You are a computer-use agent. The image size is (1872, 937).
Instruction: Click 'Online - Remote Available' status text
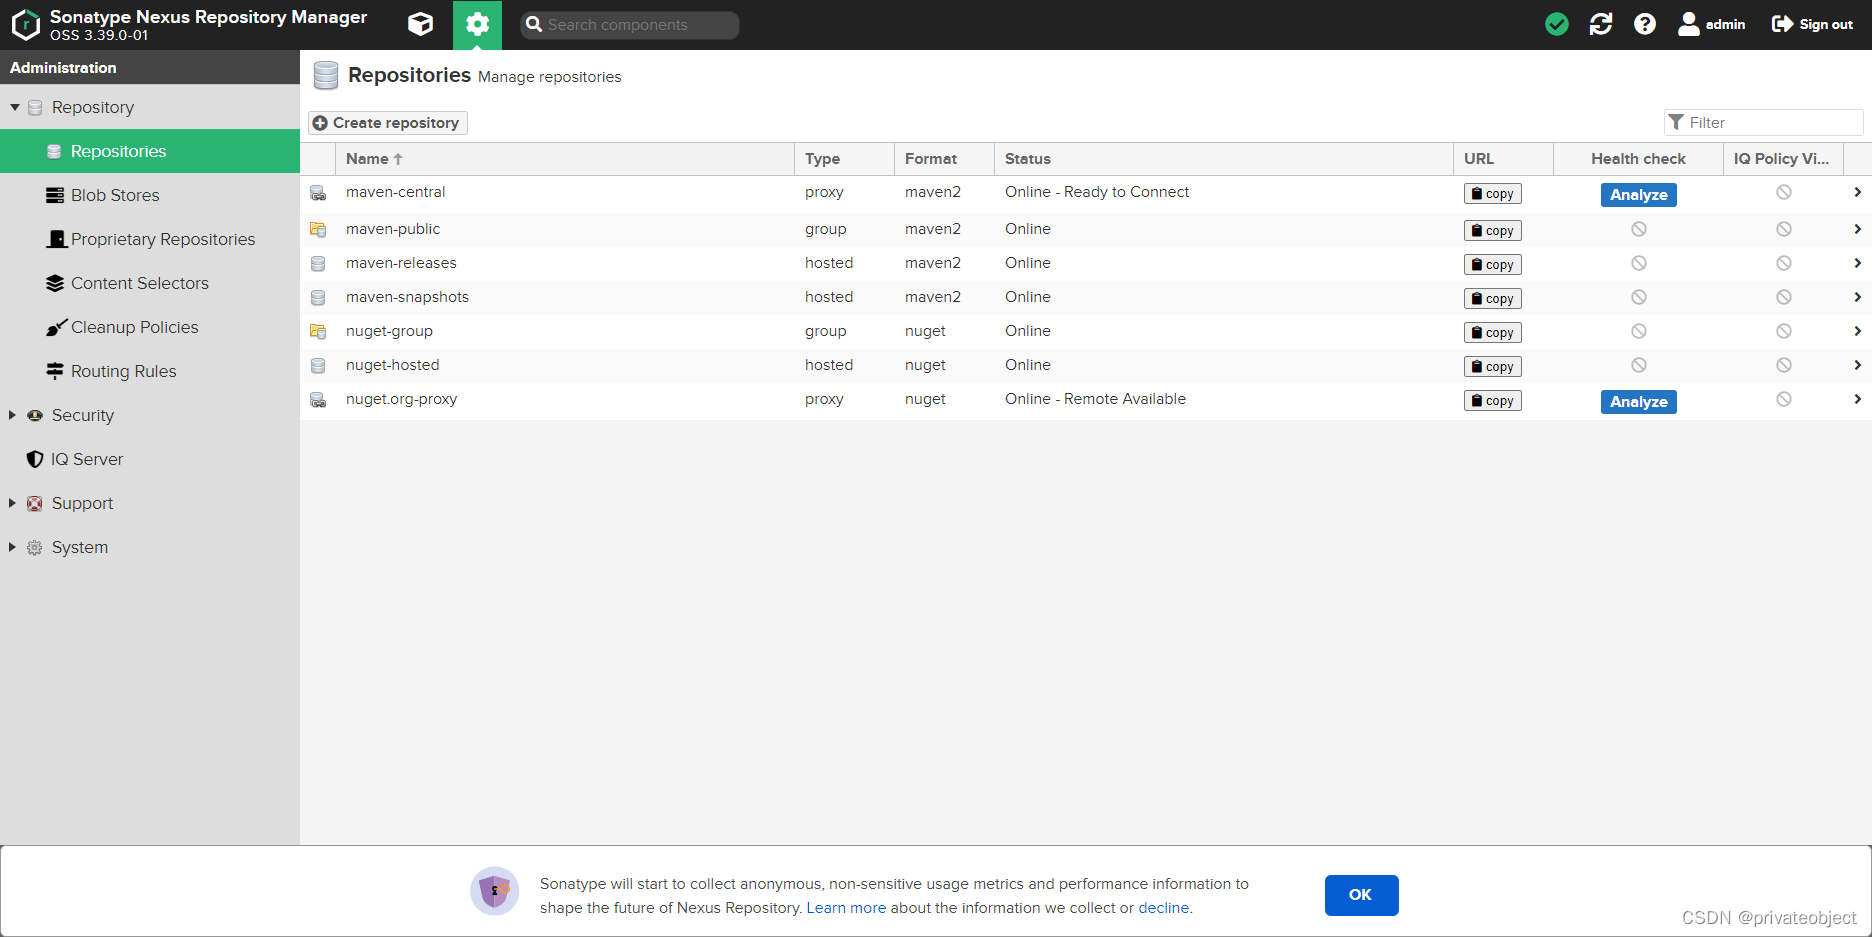(x=1095, y=399)
